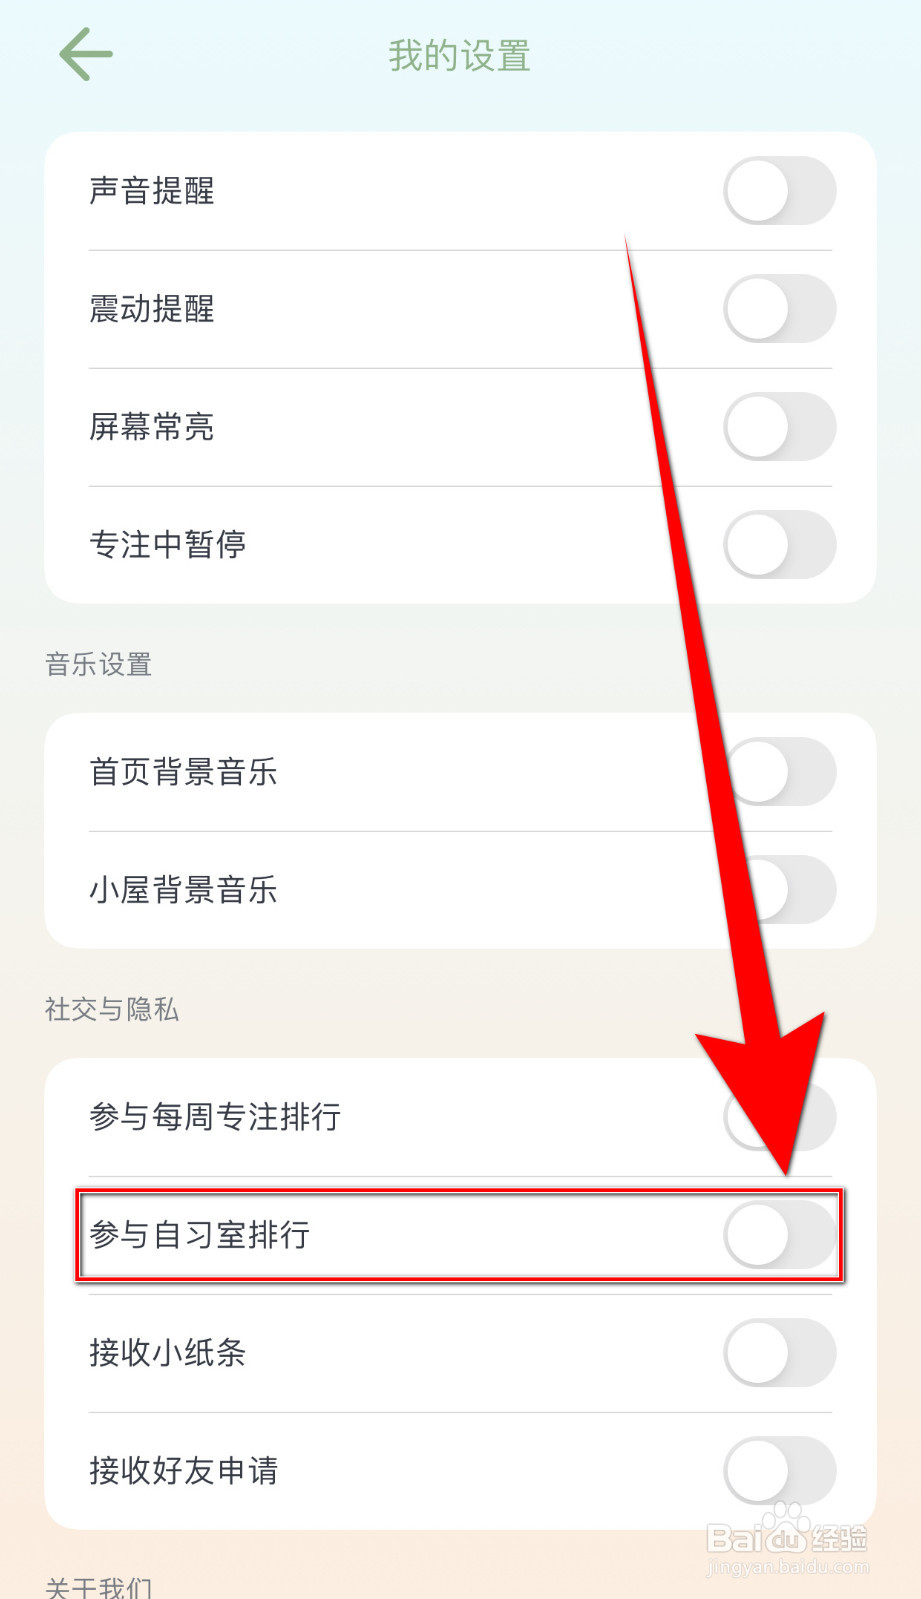Select the 屏幕常亮 row label
This screenshot has height=1599, width=921.
click(152, 427)
